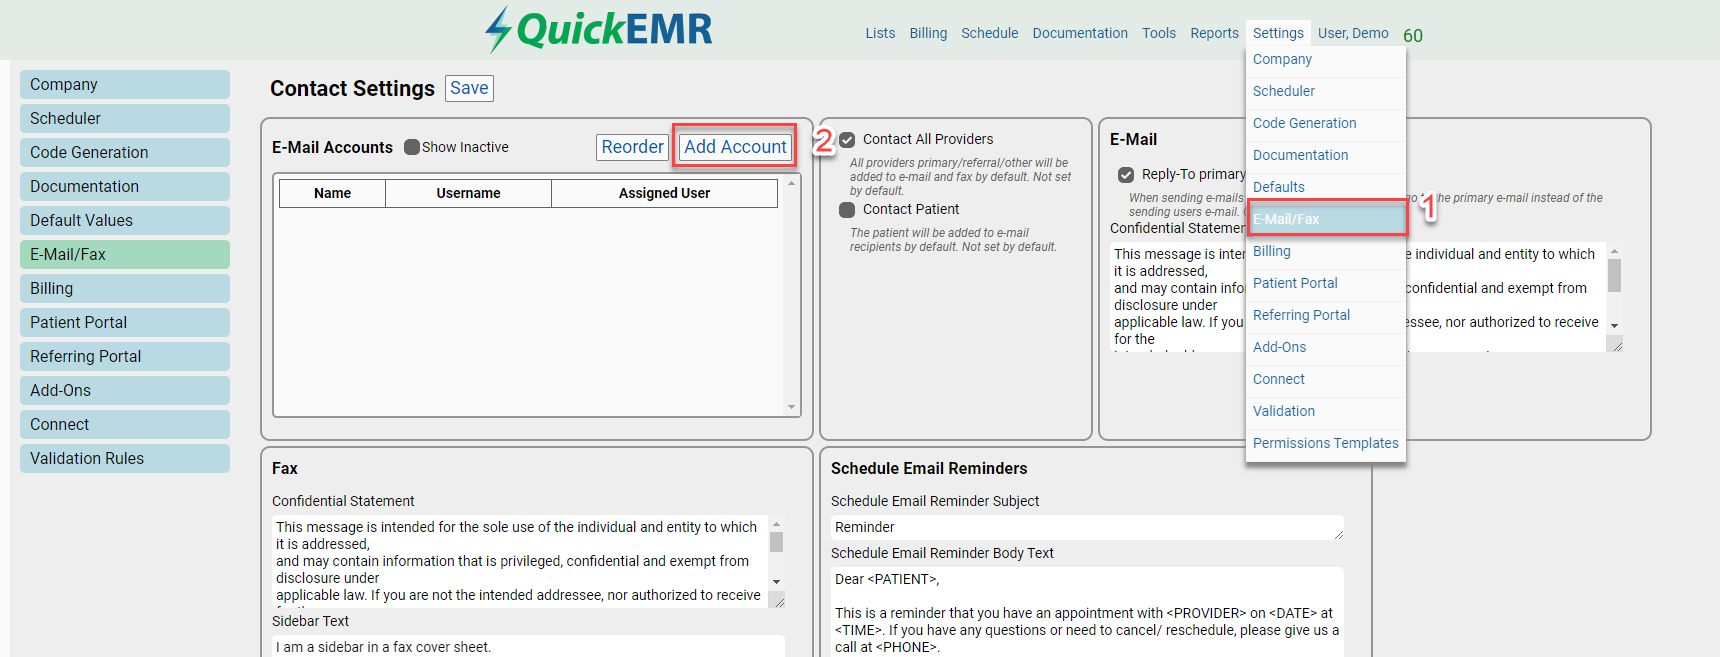
Task: Choose Documentation in Settings dropdown
Action: point(1326,156)
